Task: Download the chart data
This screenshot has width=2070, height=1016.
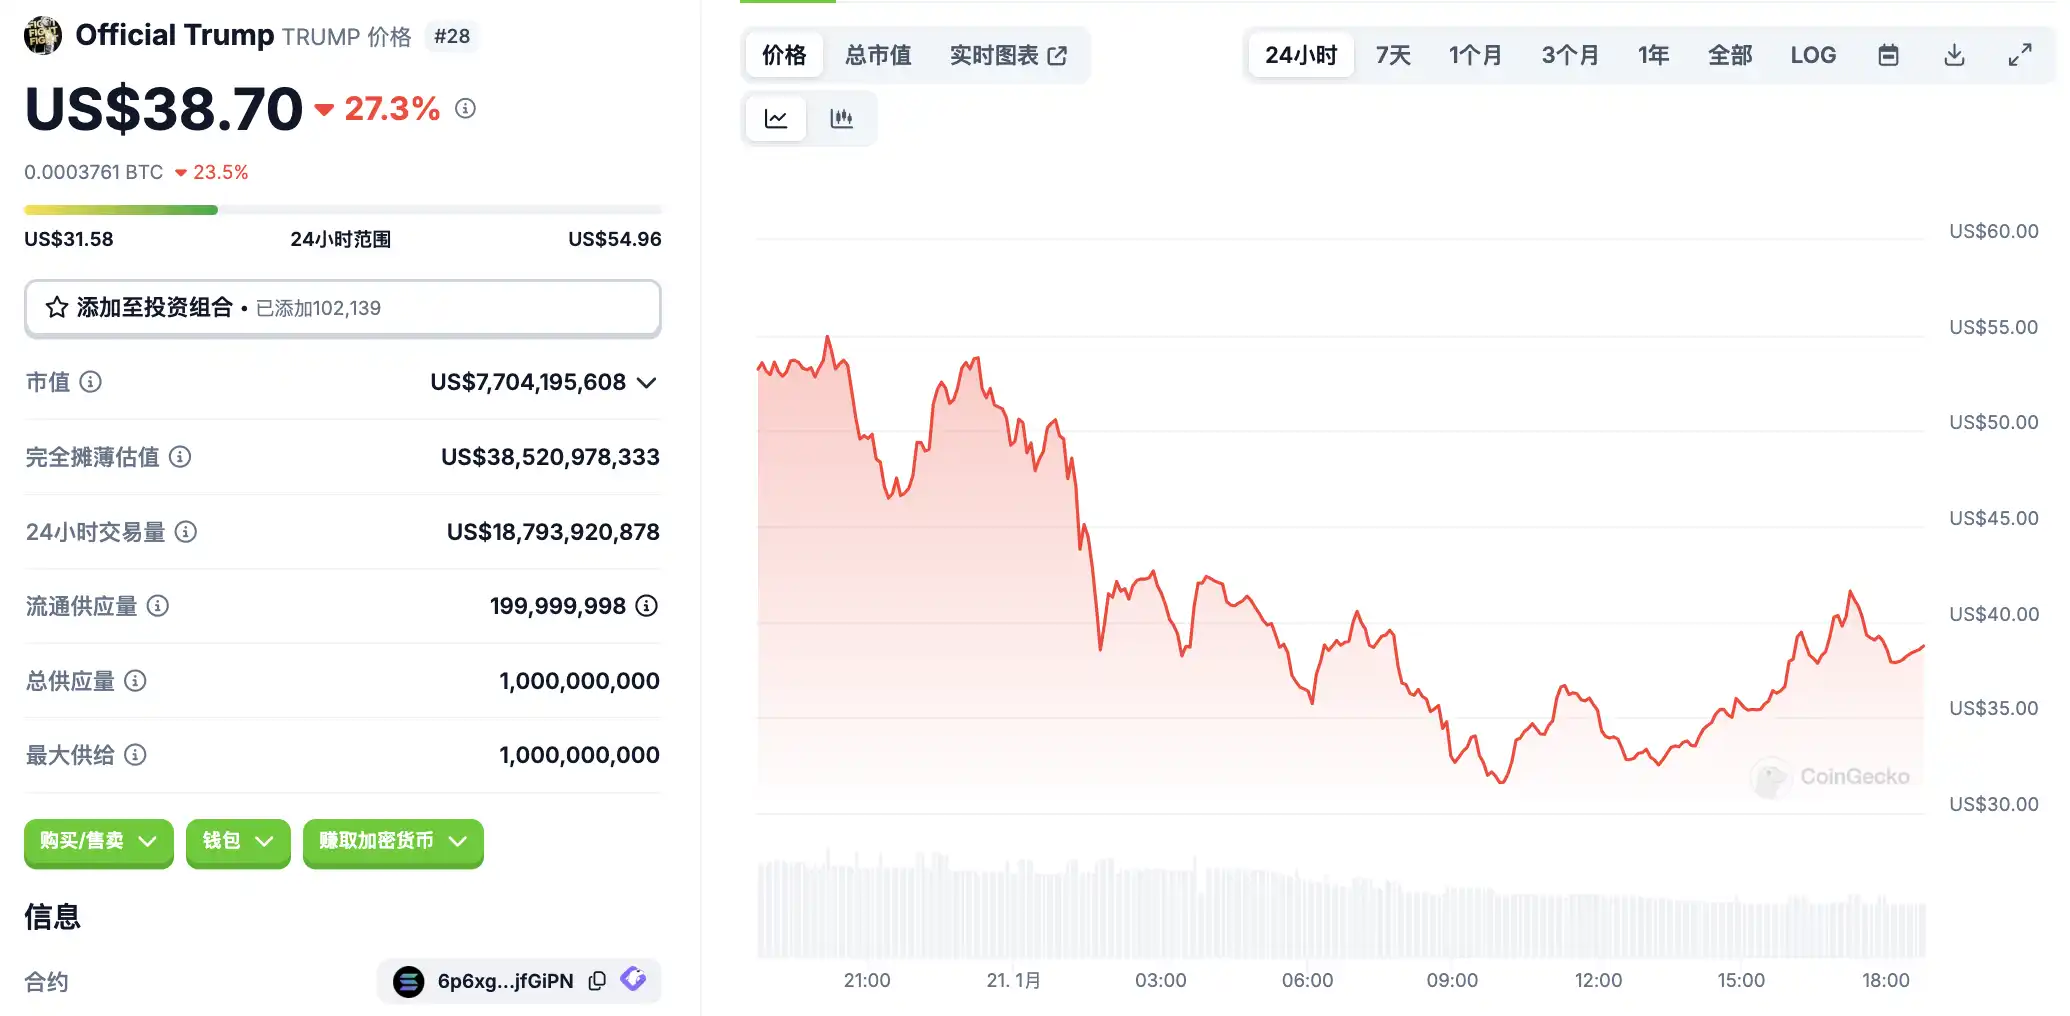Action: (x=1954, y=55)
